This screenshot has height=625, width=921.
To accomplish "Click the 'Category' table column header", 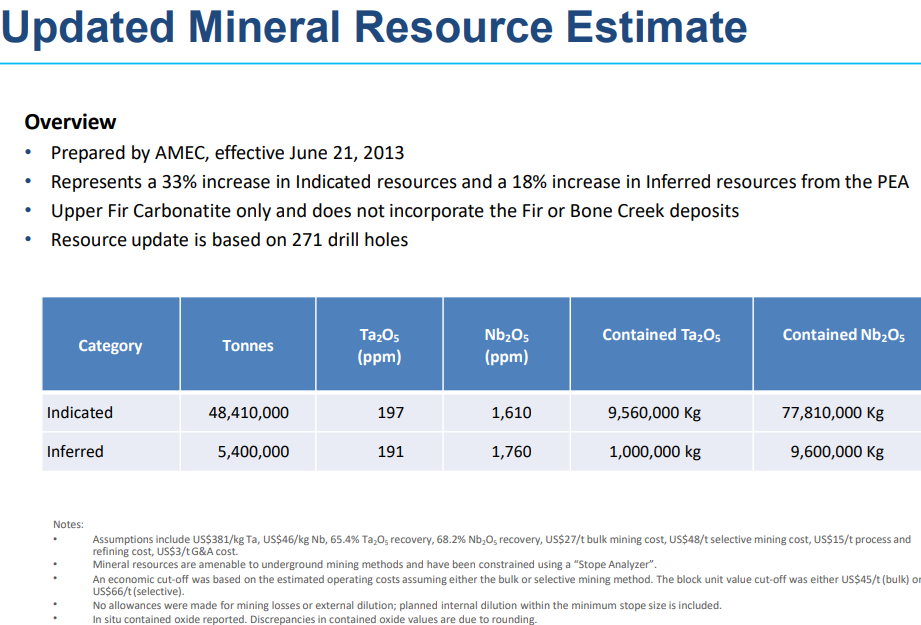I will pyautogui.click(x=110, y=346).
